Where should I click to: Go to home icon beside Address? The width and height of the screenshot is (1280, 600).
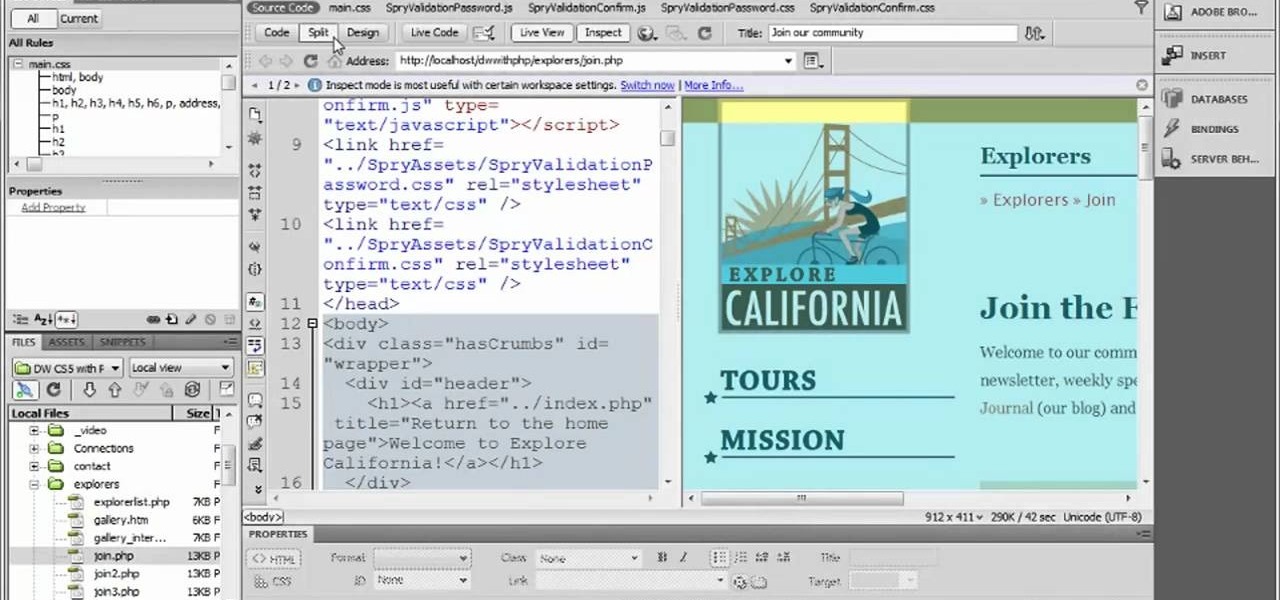pyautogui.click(x=333, y=61)
